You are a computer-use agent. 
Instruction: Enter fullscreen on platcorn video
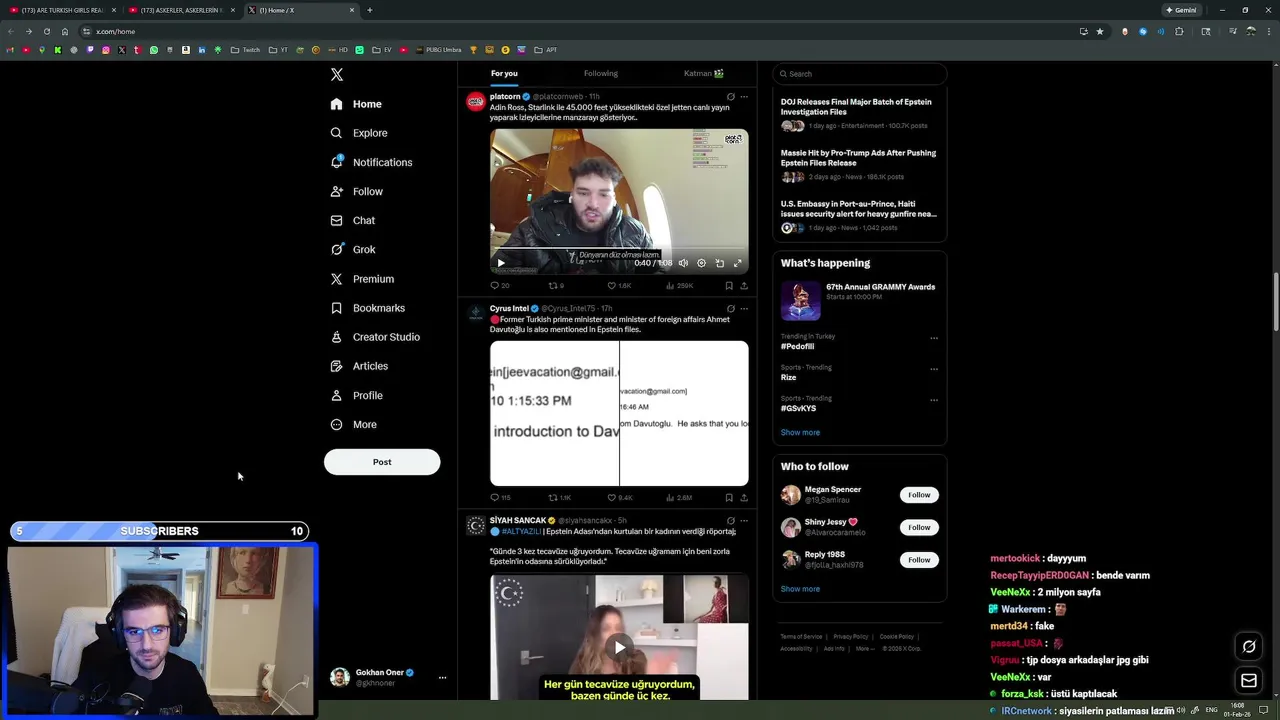click(738, 263)
